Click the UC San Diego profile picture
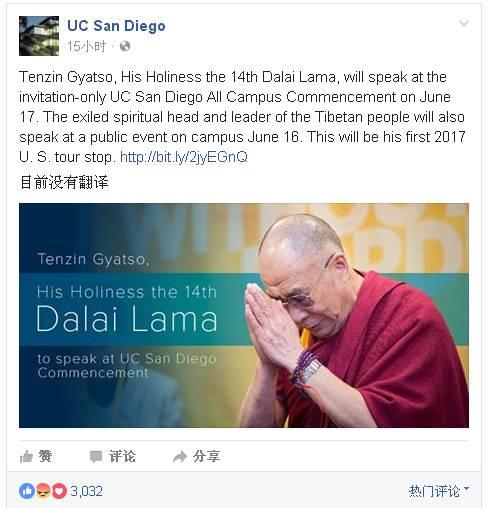 [39, 36]
